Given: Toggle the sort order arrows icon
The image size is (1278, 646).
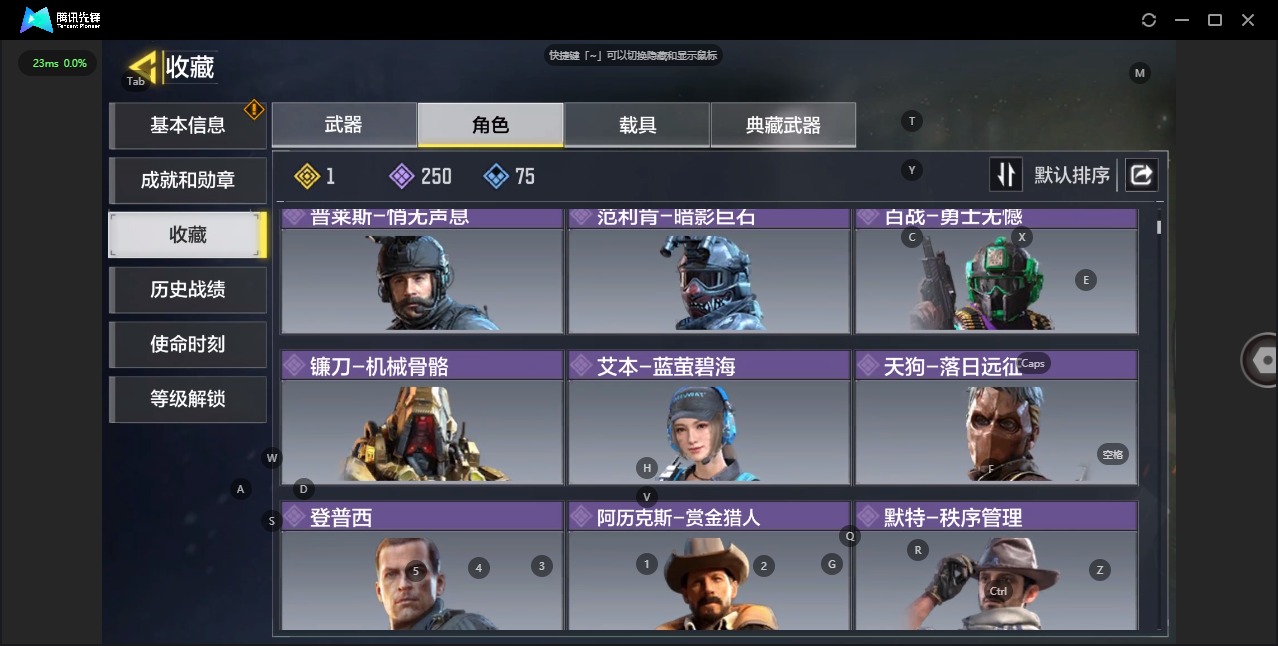Looking at the screenshot, I should click(1005, 175).
